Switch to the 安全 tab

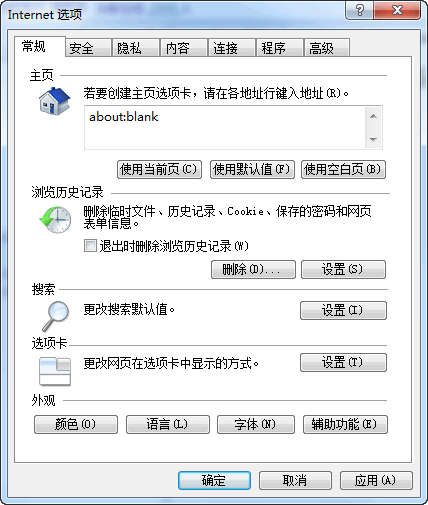(x=88, y=48)
